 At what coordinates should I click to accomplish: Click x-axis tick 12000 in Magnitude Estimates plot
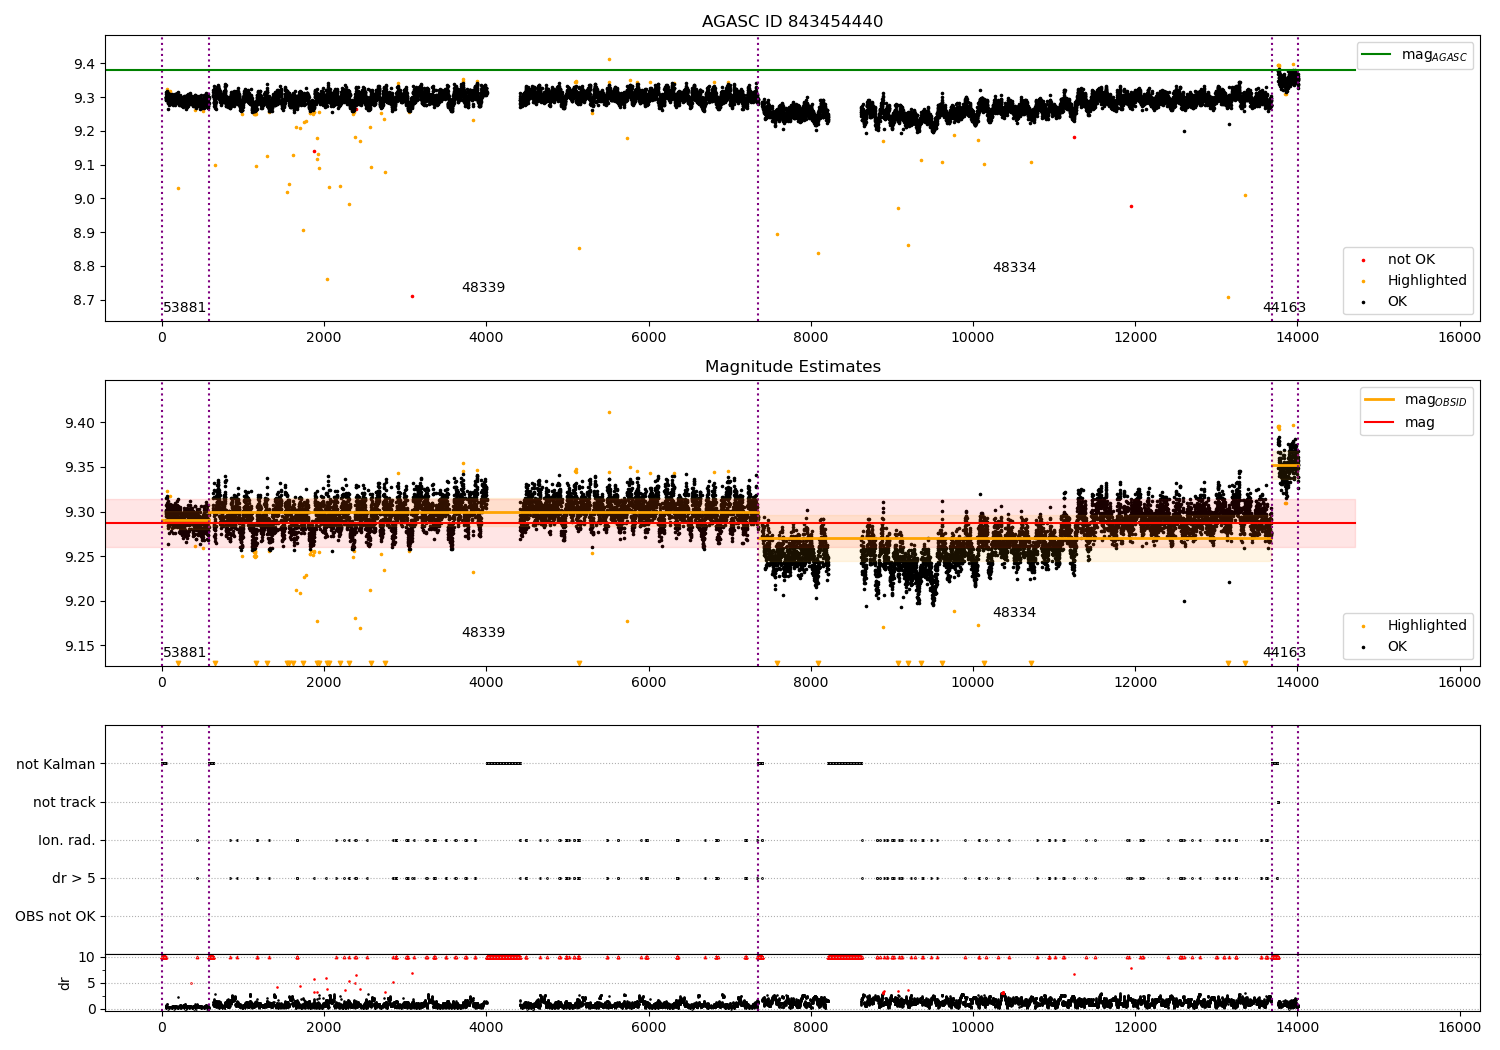coord(1135,682)
